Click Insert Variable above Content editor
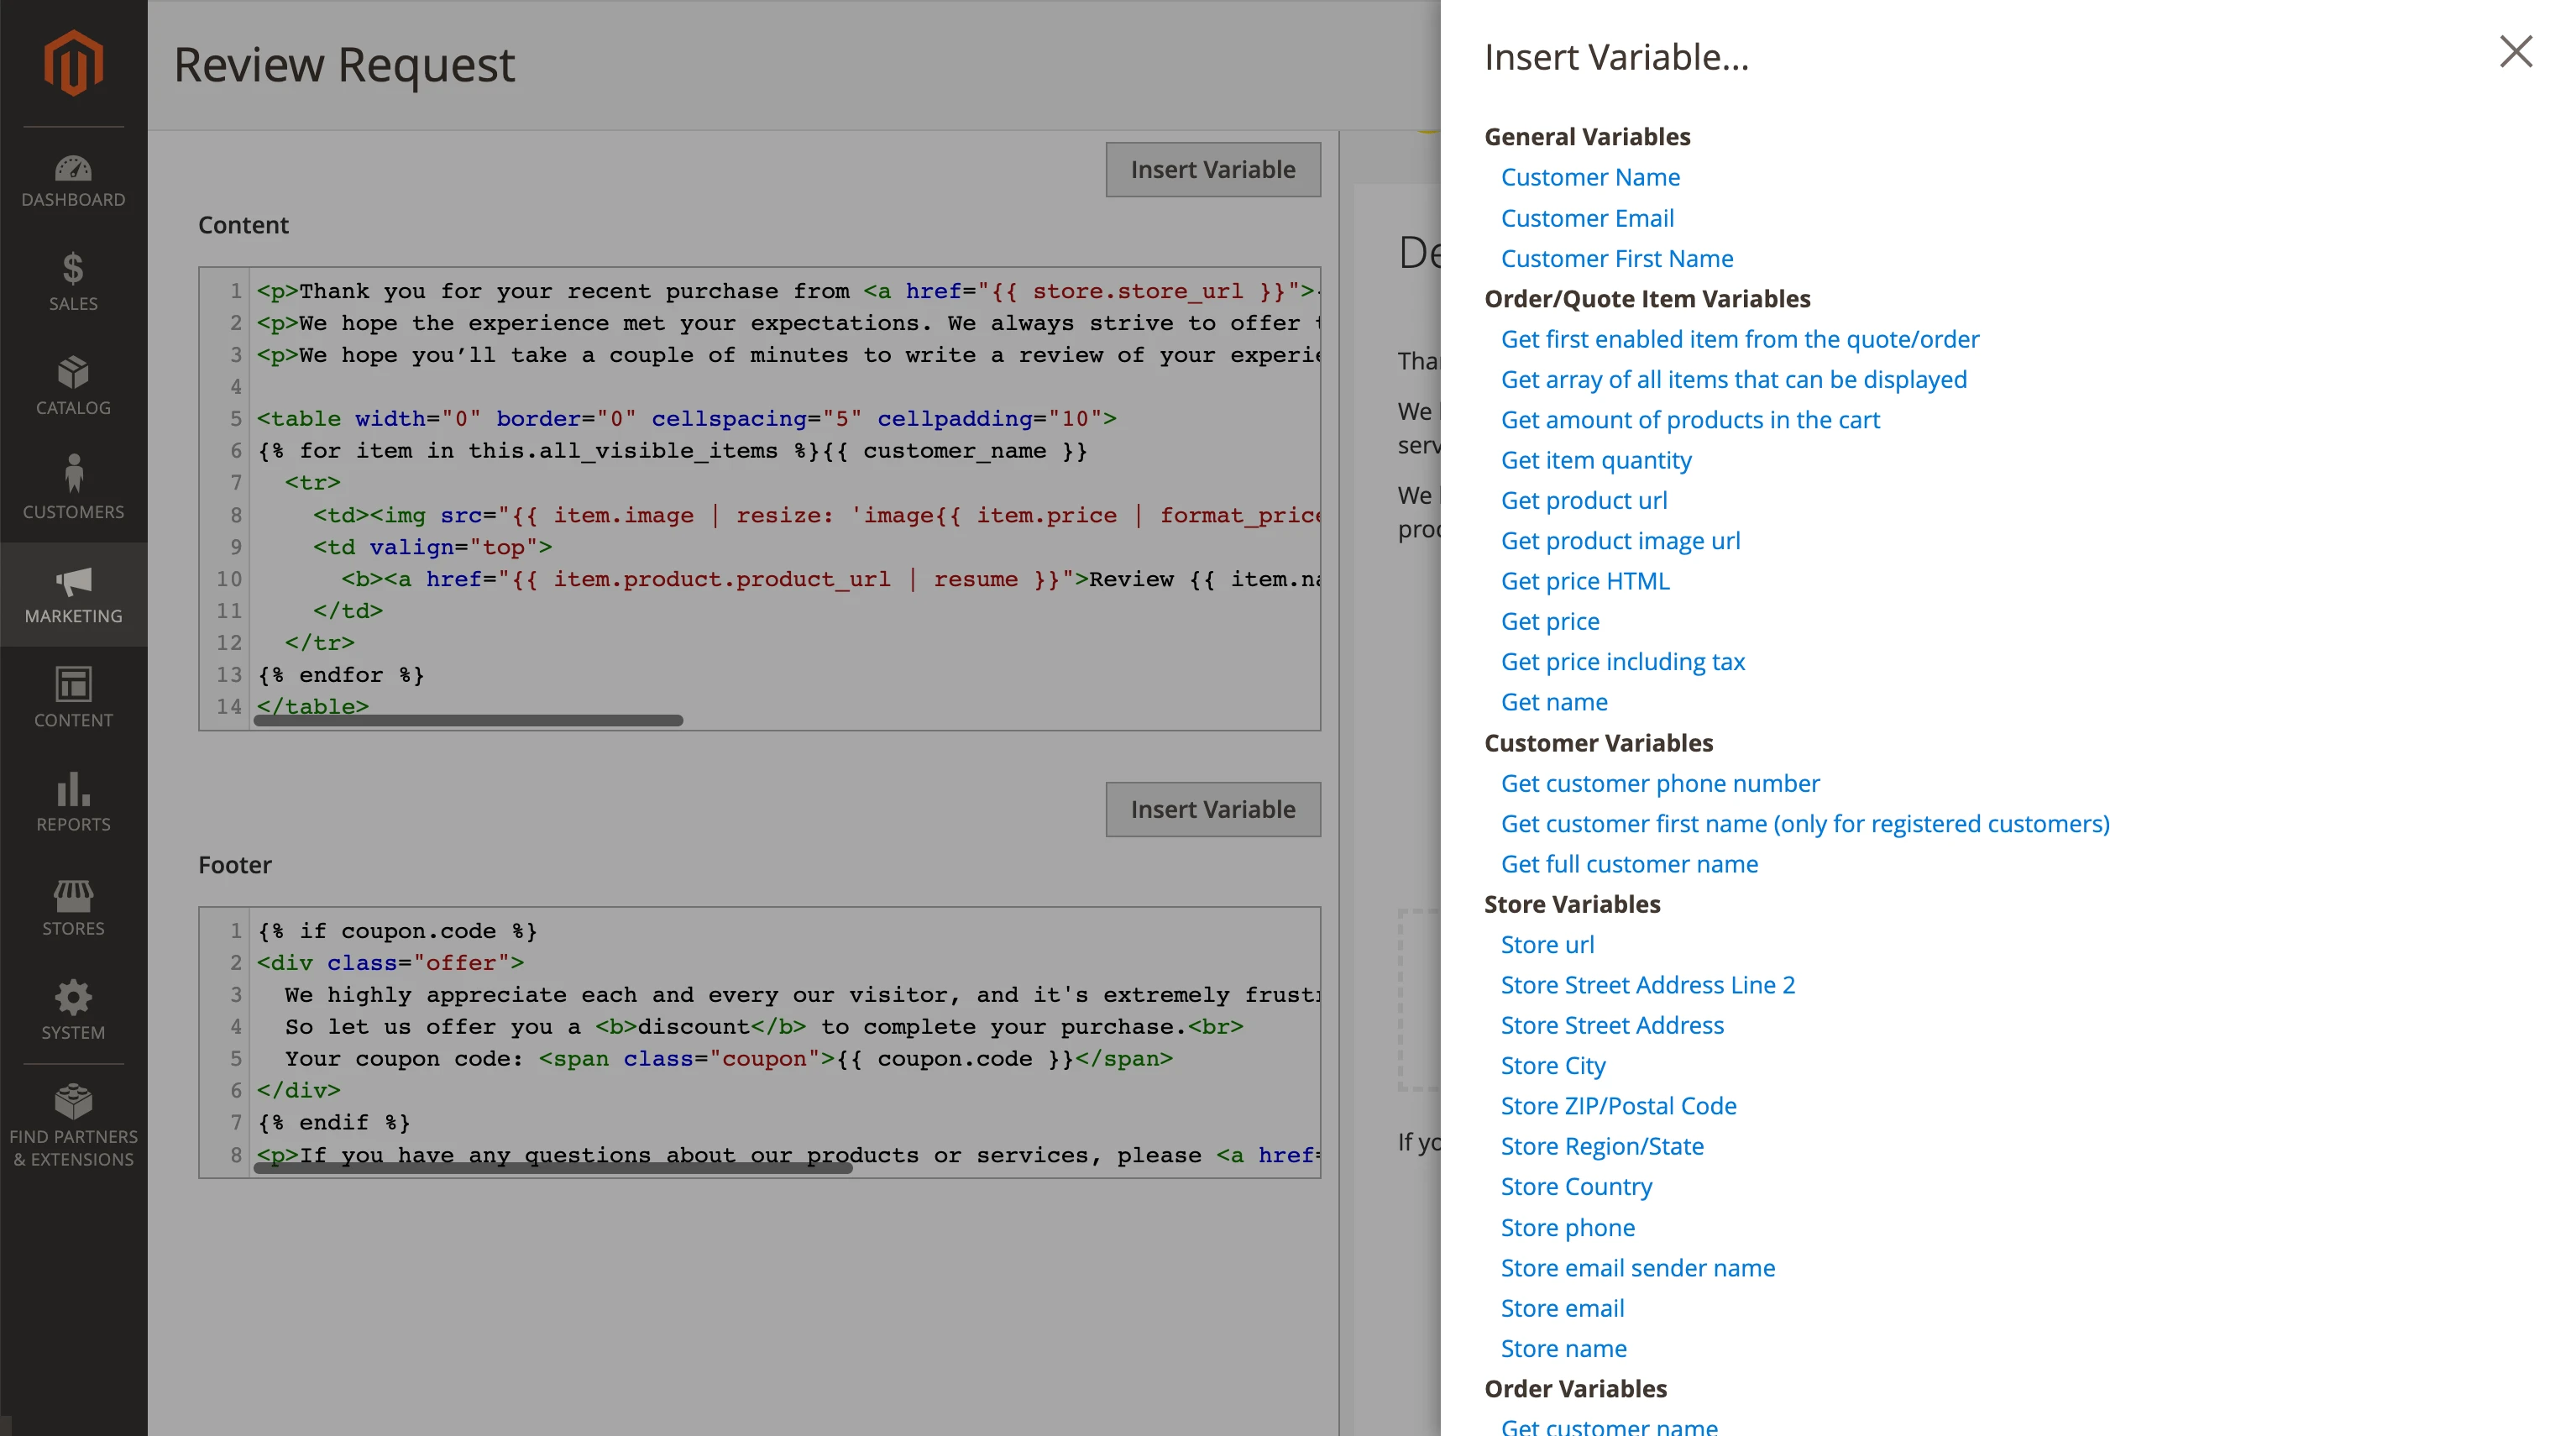This screenshot has height=1436, width=2576. (1212, 170)
